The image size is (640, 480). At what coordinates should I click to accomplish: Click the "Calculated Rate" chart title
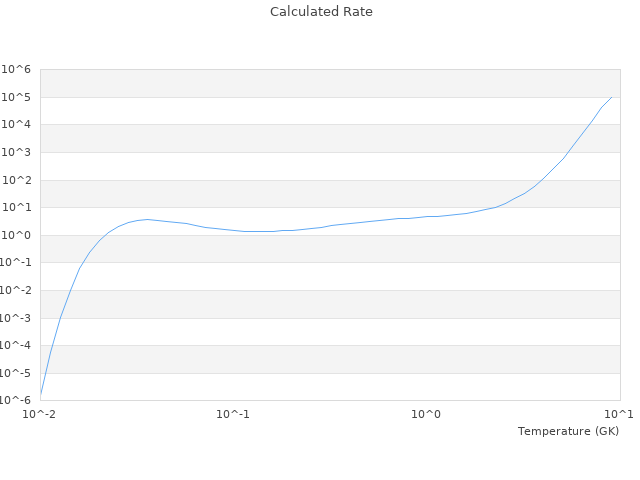[320, 12]
